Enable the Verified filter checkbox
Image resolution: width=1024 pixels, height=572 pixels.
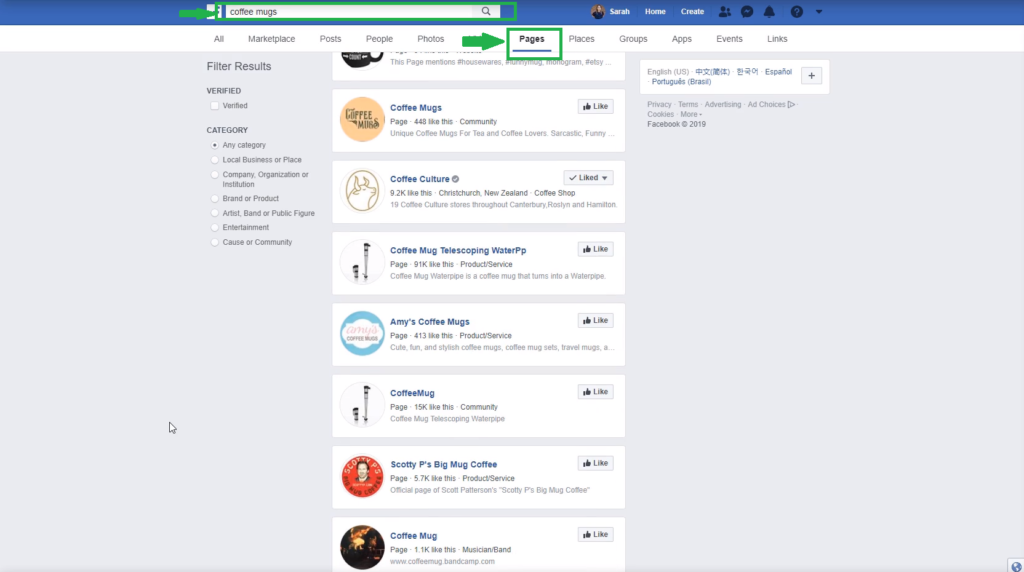click(215, 106)
